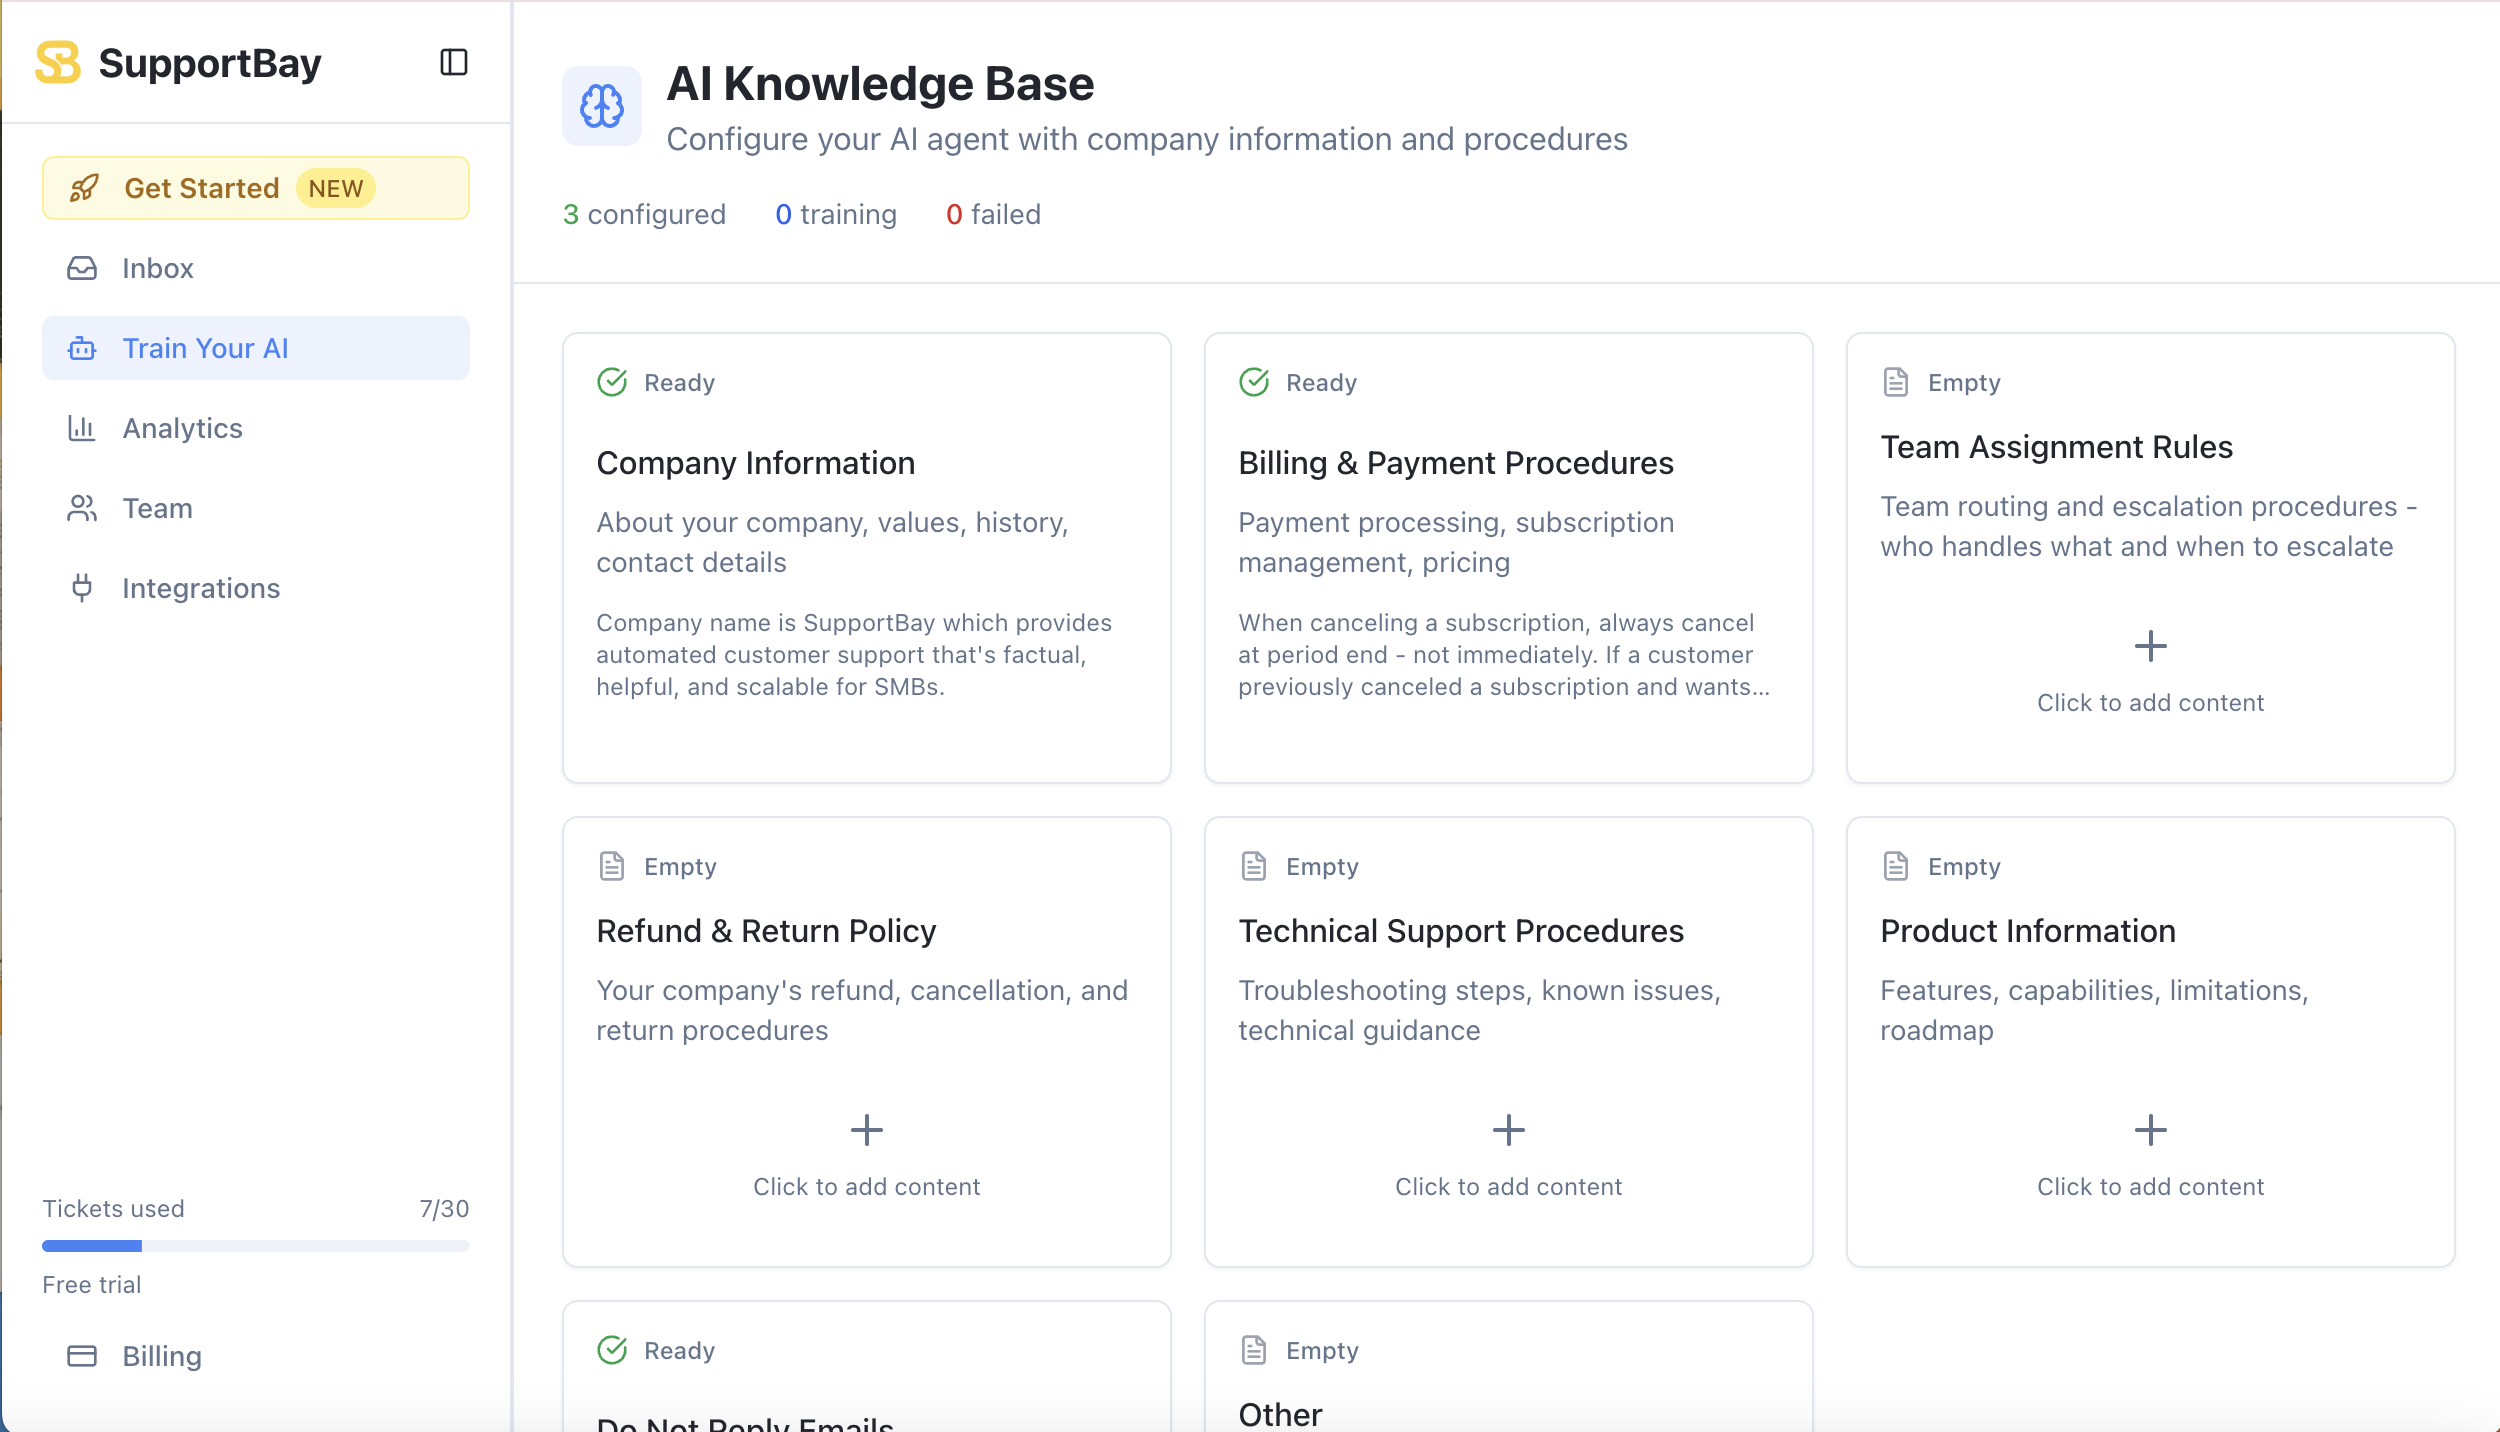Click the 'AI Knowledge Base' heading
The image size is (2500, 1432).
point(880,84)
